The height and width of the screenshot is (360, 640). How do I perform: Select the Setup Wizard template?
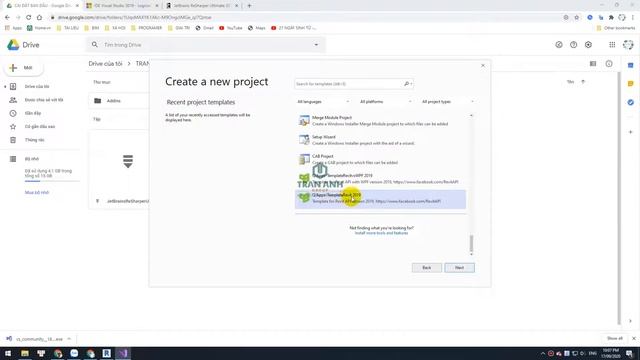point(380,140)
